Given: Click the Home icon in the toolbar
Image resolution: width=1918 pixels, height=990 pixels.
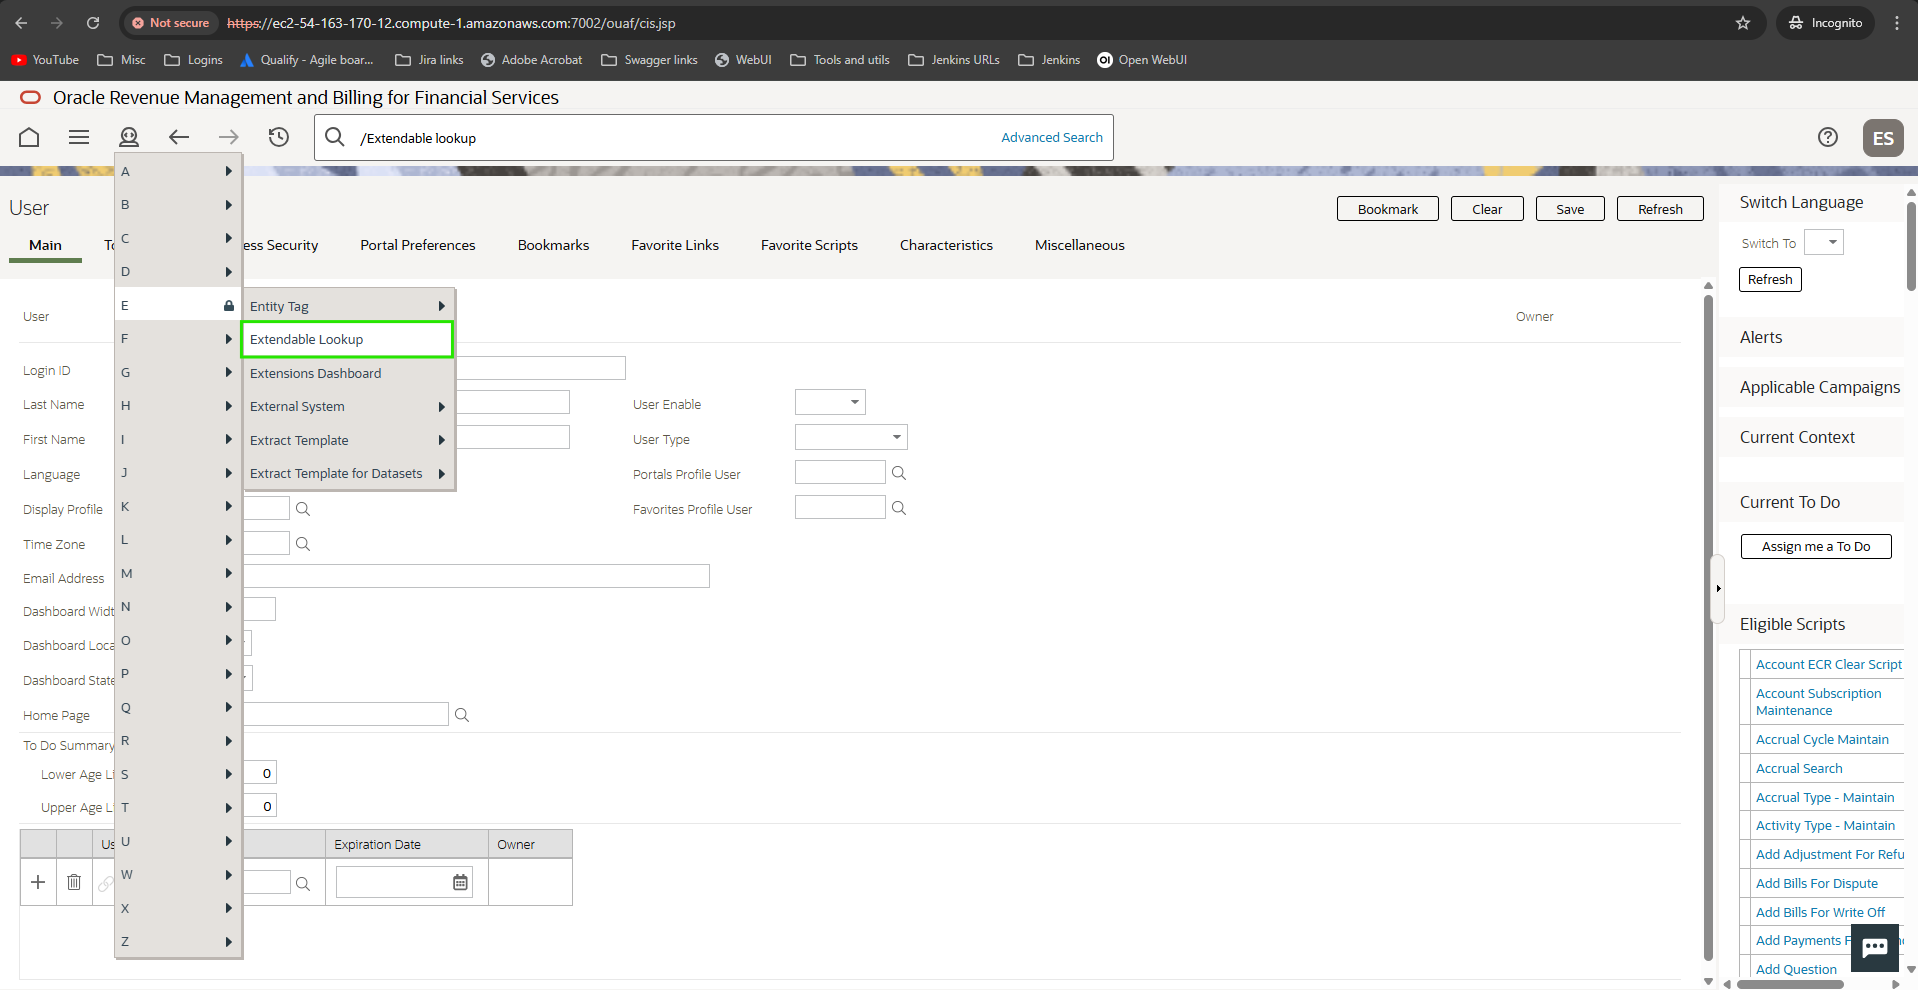Looking at the screenshot, I should [x=29, y=138].
